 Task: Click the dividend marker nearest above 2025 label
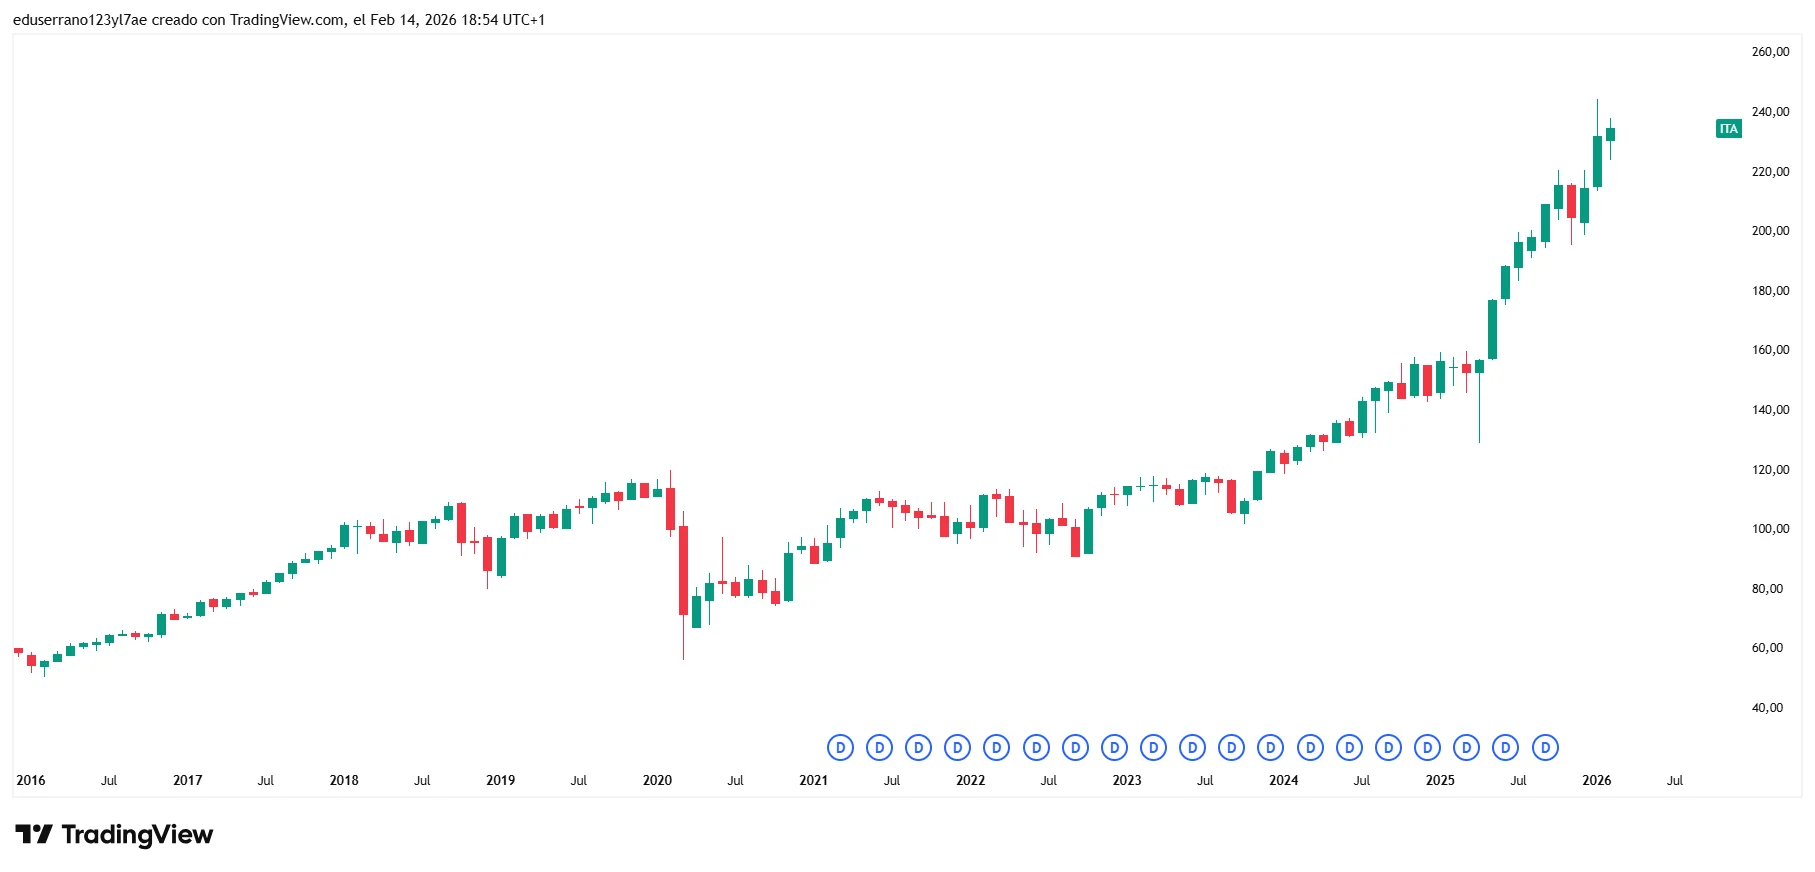coord(1427,747)
